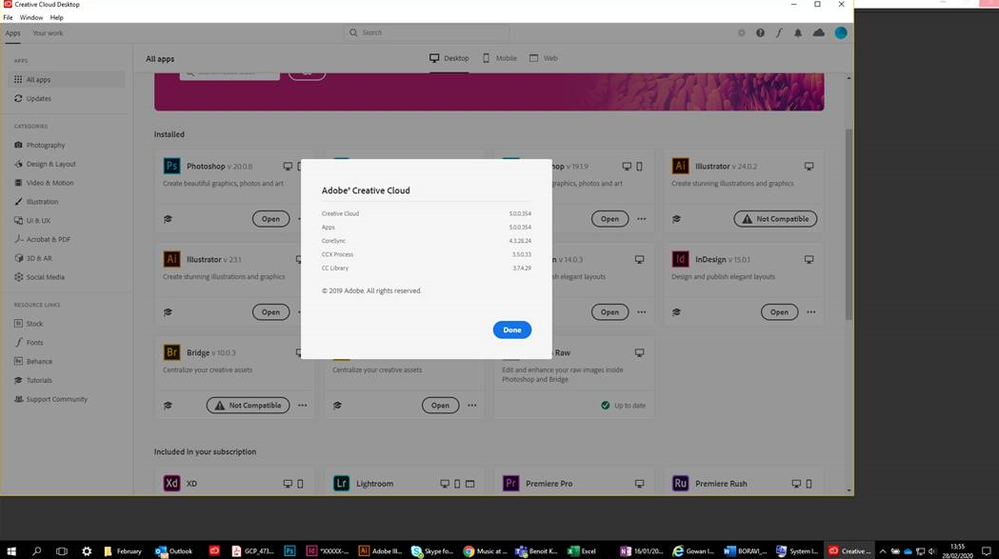Open tutorials icon on Illustrator v23.1 card
This screenshot has height=559, width=999.
[168, 312]
